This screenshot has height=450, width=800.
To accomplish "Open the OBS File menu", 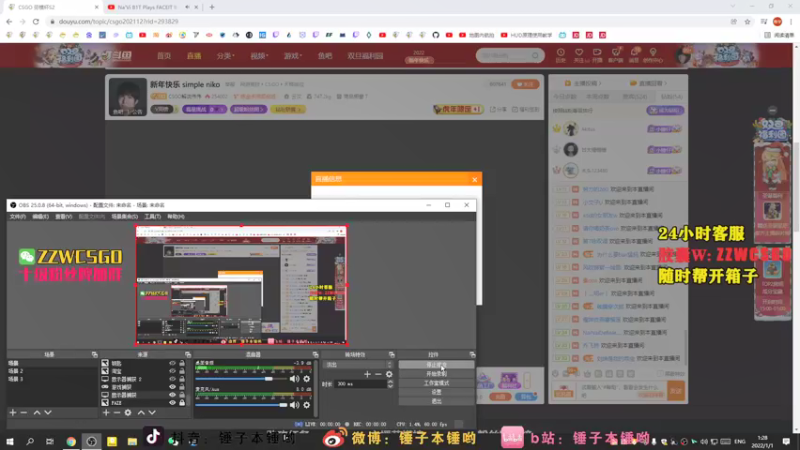I will (x=17, y=216).
